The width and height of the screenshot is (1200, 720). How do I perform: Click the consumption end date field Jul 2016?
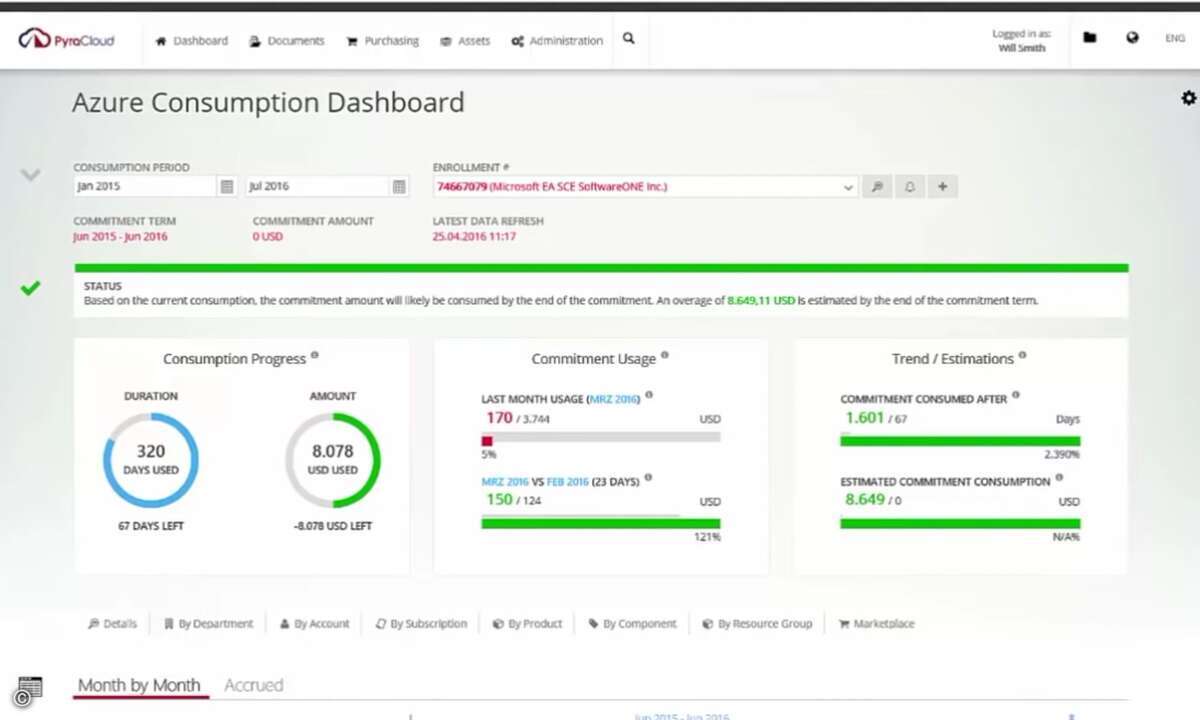coord(318,186)
